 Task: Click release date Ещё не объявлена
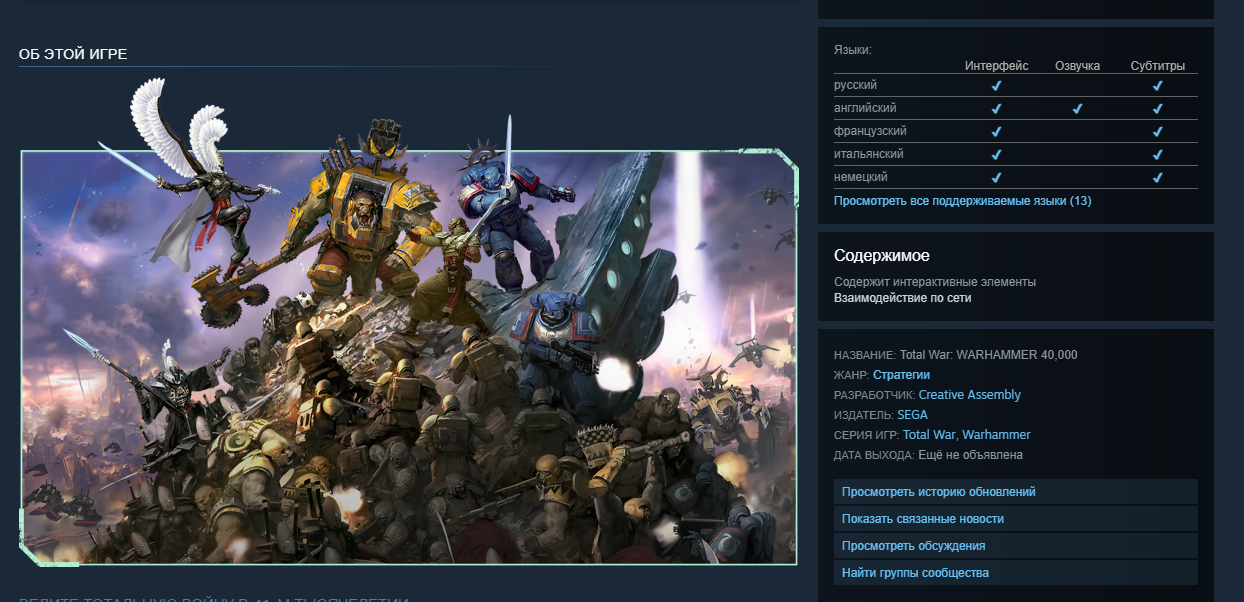(970, 455)
